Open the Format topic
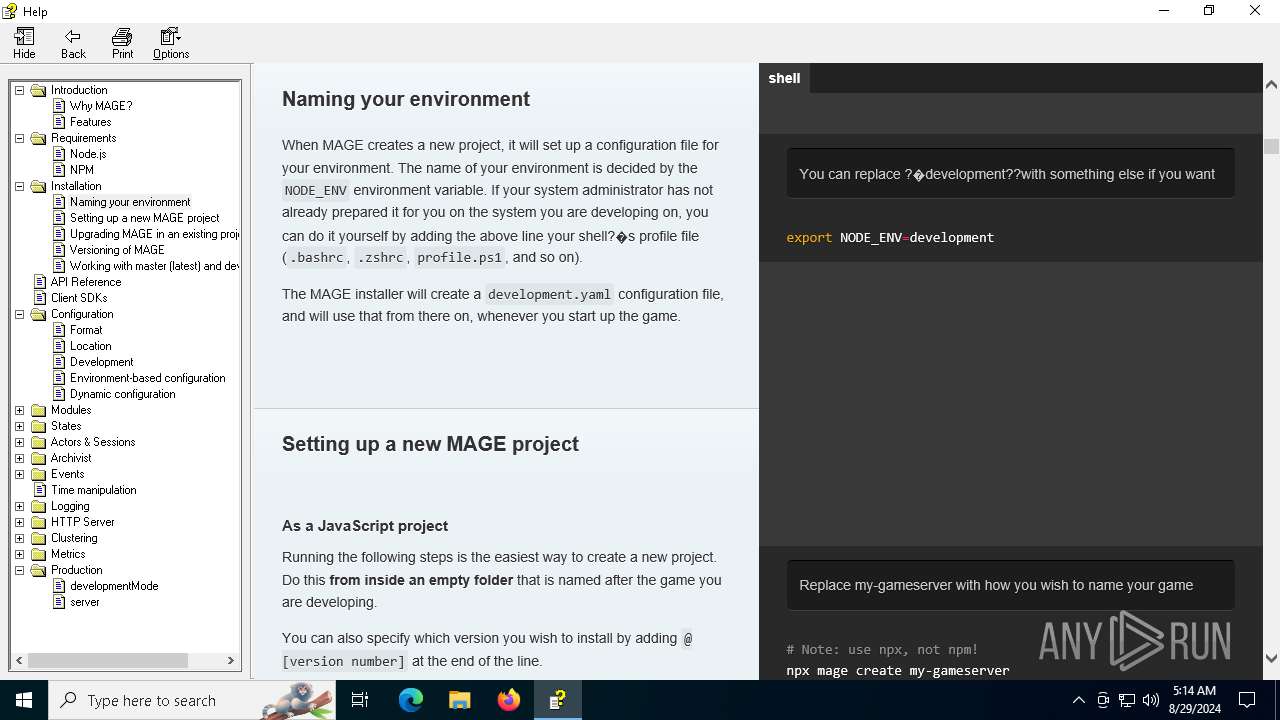Screen dimensions: 1280x720 pos(86,330)
